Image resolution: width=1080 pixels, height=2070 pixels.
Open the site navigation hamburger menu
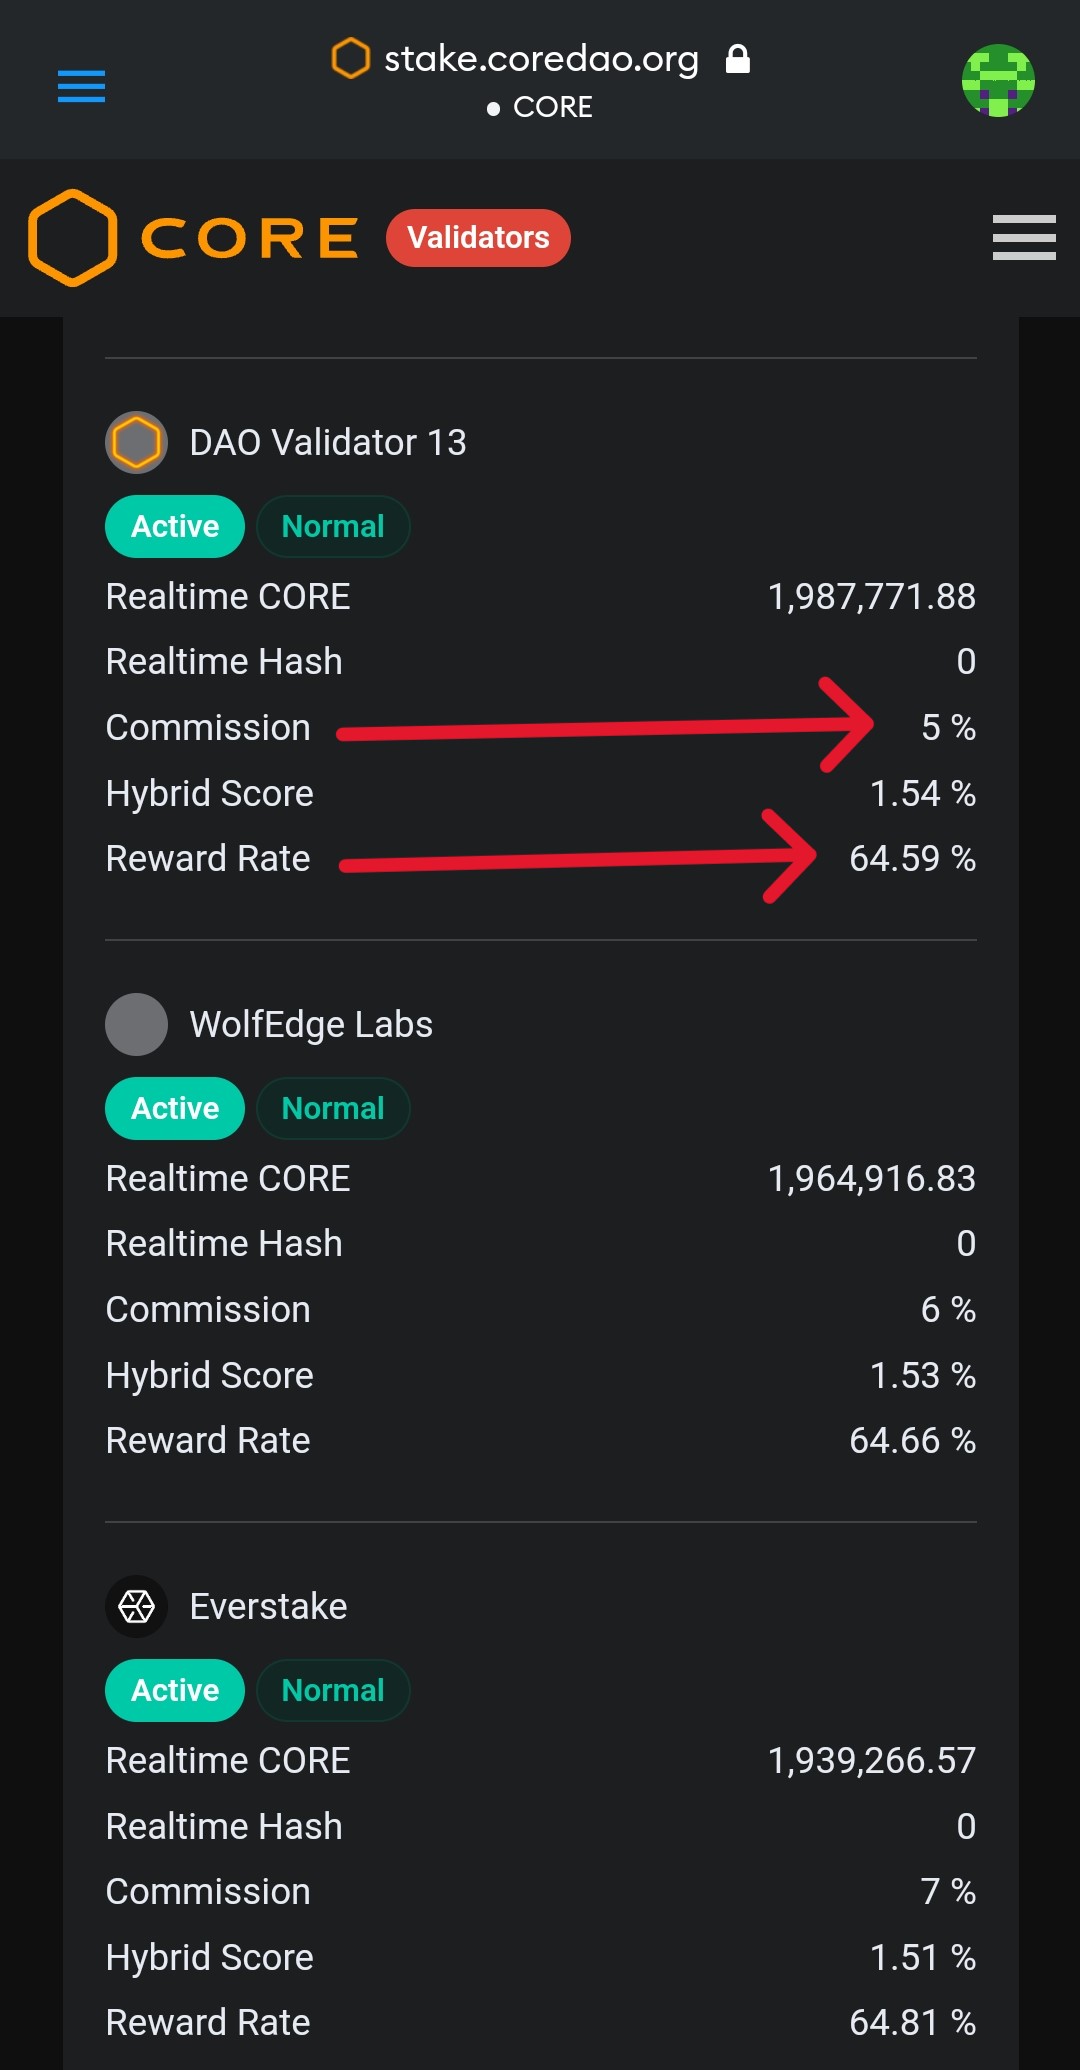(x=1024, y=238)
